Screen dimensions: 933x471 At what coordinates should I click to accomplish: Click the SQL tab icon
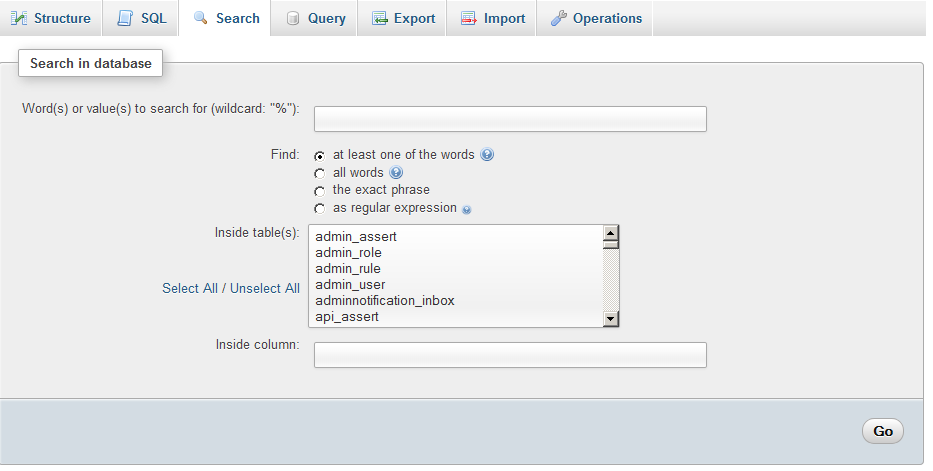[x=124, y=18]
